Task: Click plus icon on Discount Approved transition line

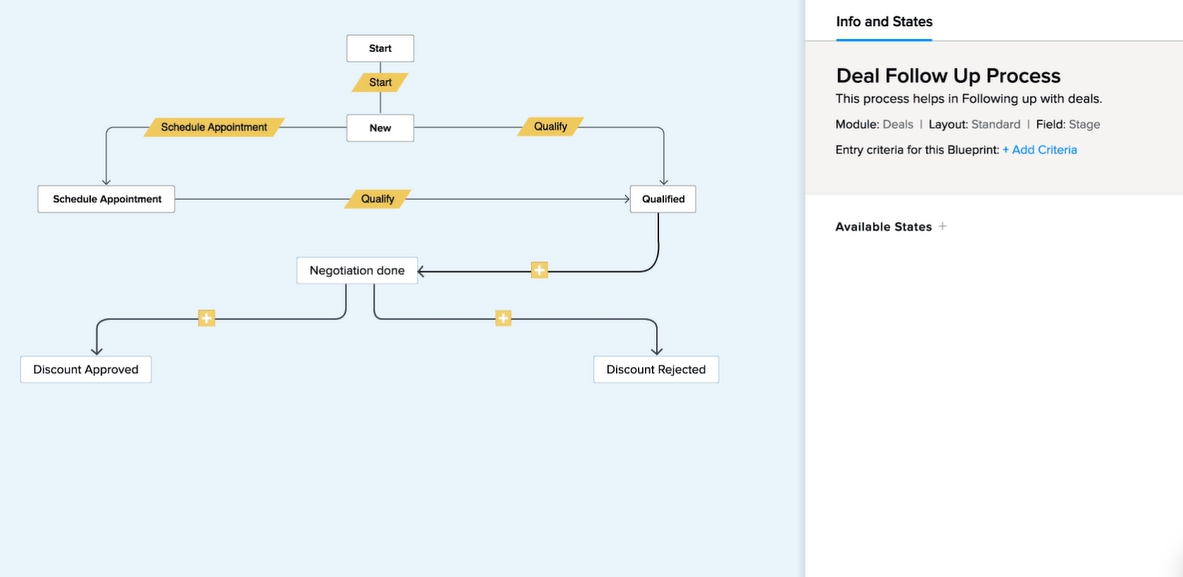Action: click(x=207, y=318)
